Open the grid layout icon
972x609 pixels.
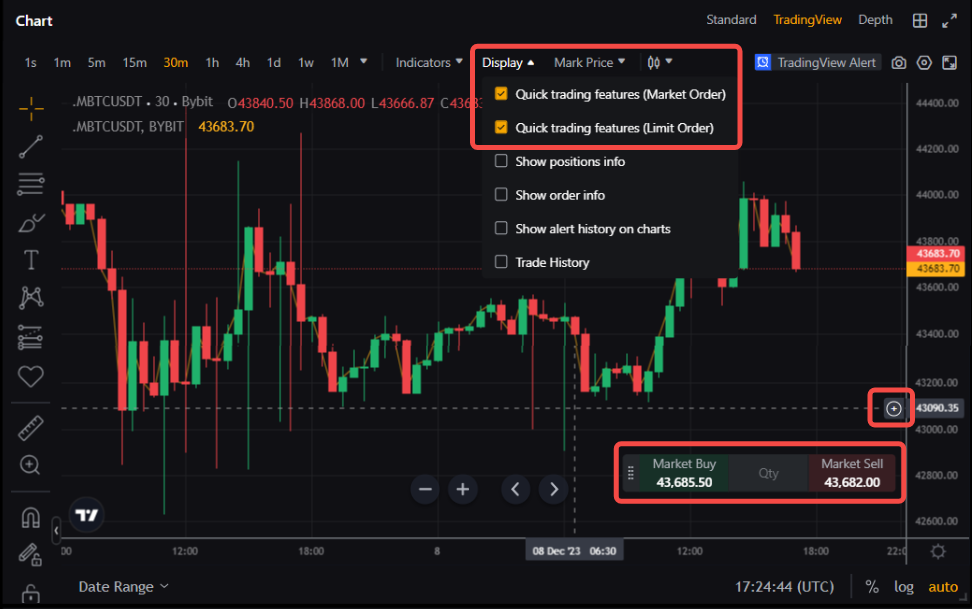click(920, 20)
